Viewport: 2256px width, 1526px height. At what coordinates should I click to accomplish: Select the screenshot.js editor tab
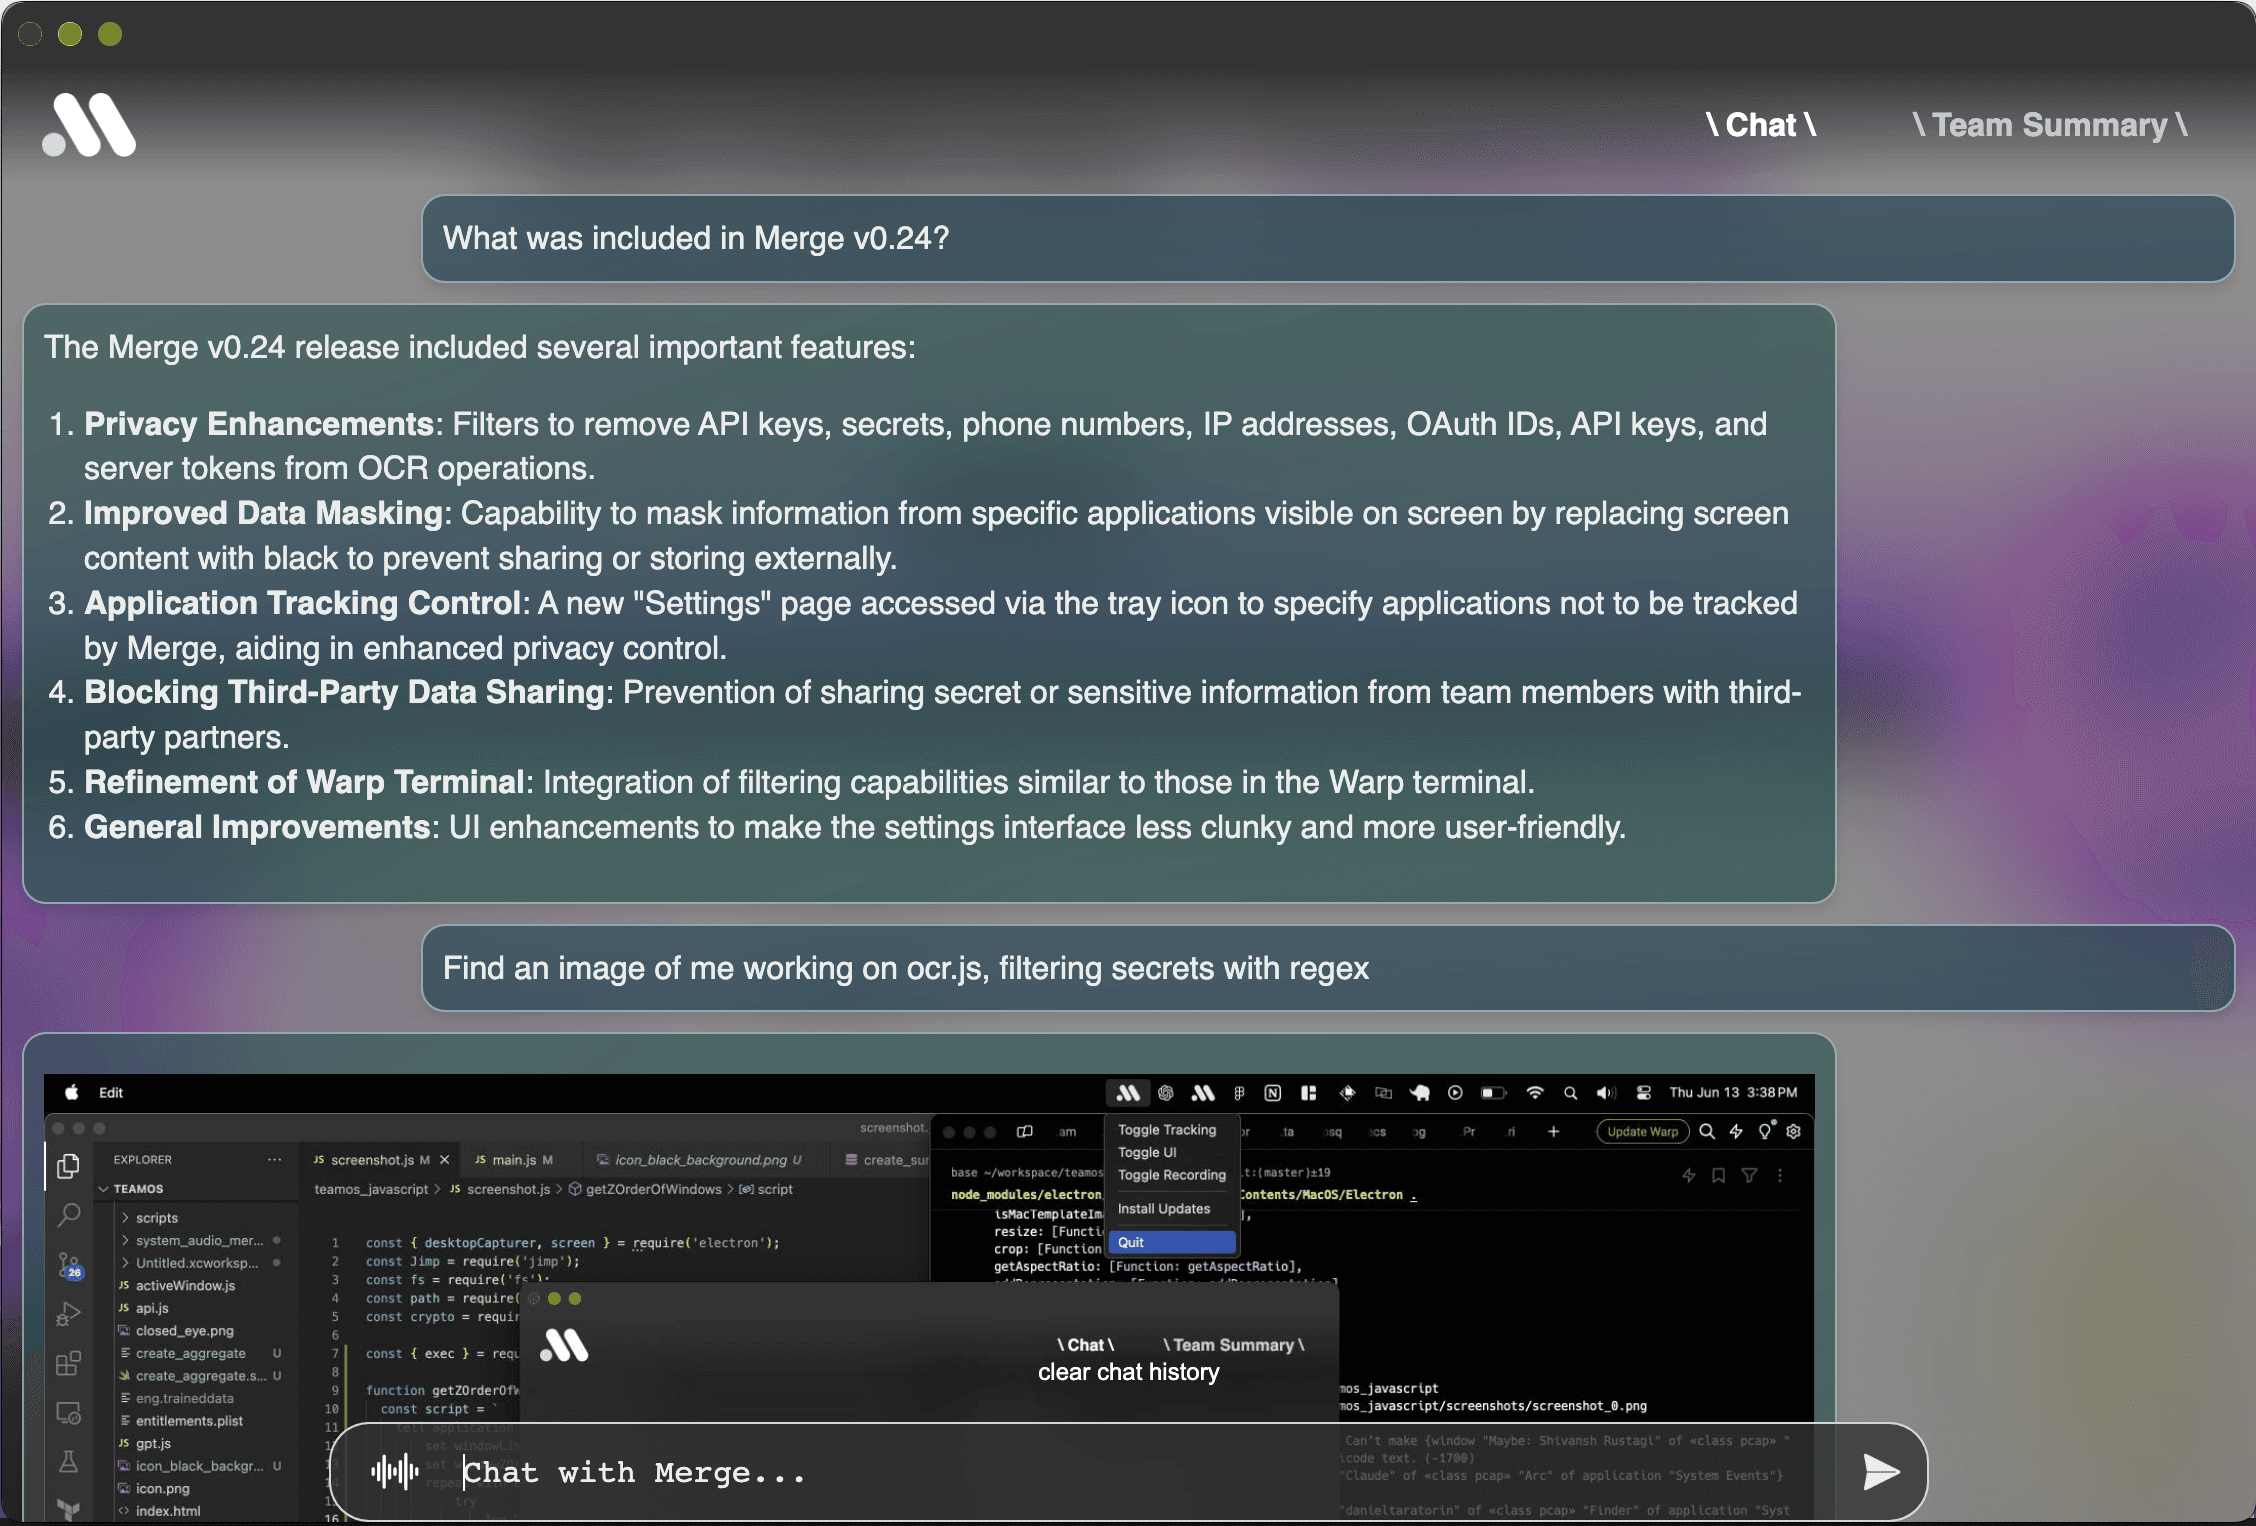[x=380, y=1160]
